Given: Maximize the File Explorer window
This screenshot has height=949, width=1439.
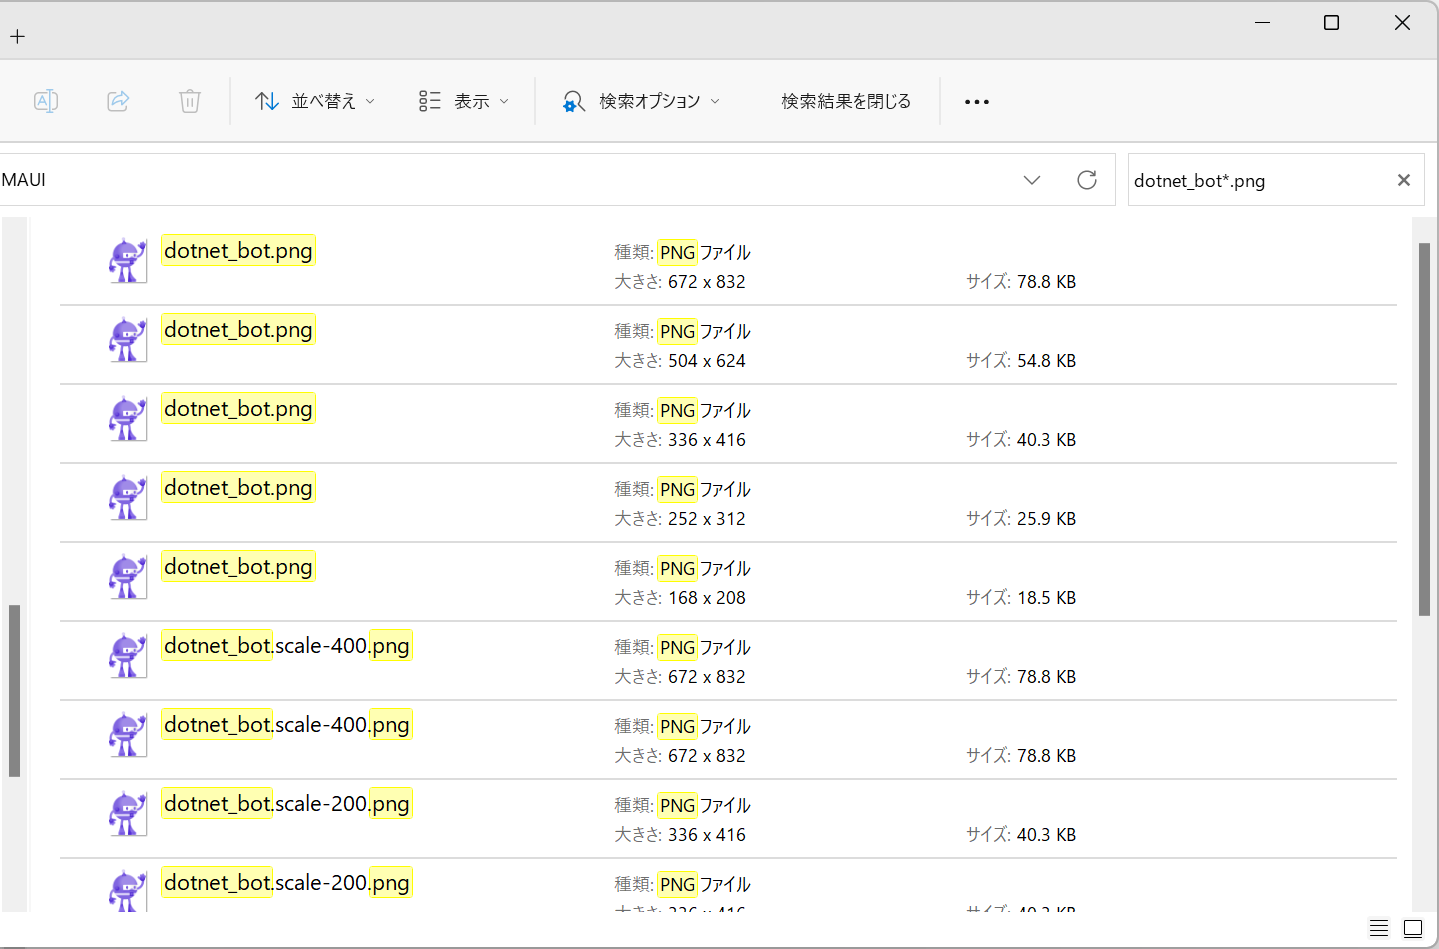Looking at the screenshot, I should click(x=1331, y=22).
